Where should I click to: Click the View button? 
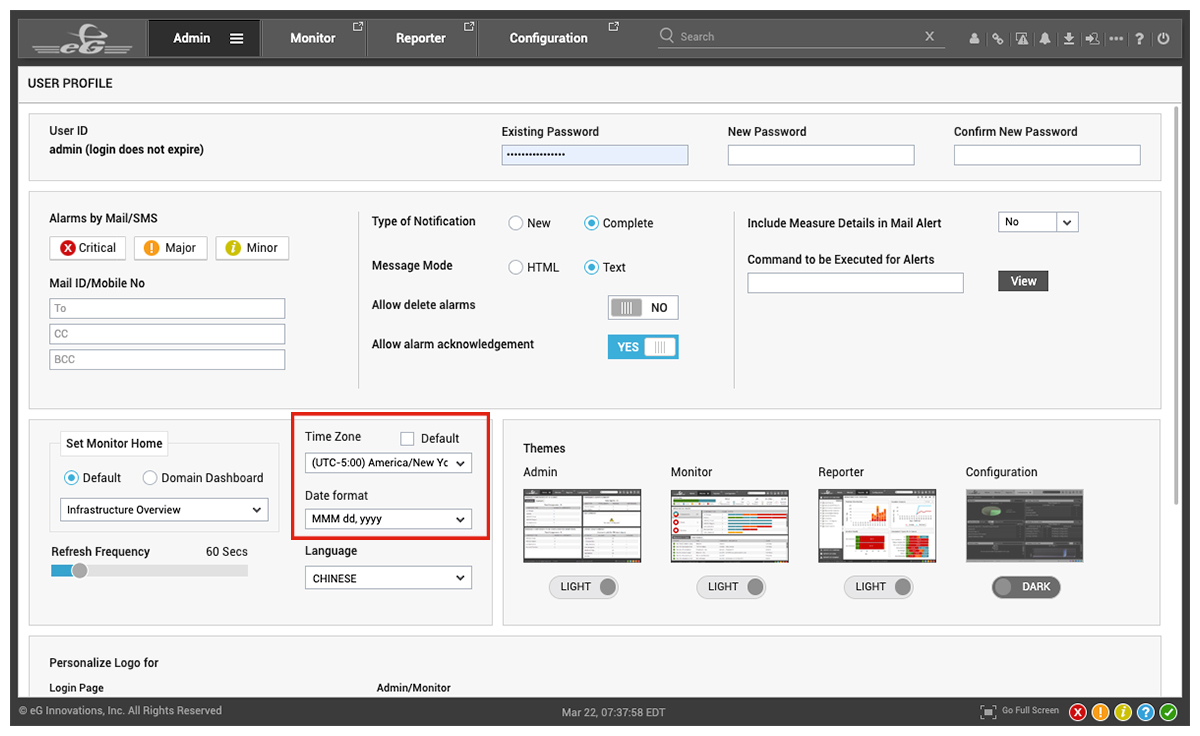point(1023,281)
